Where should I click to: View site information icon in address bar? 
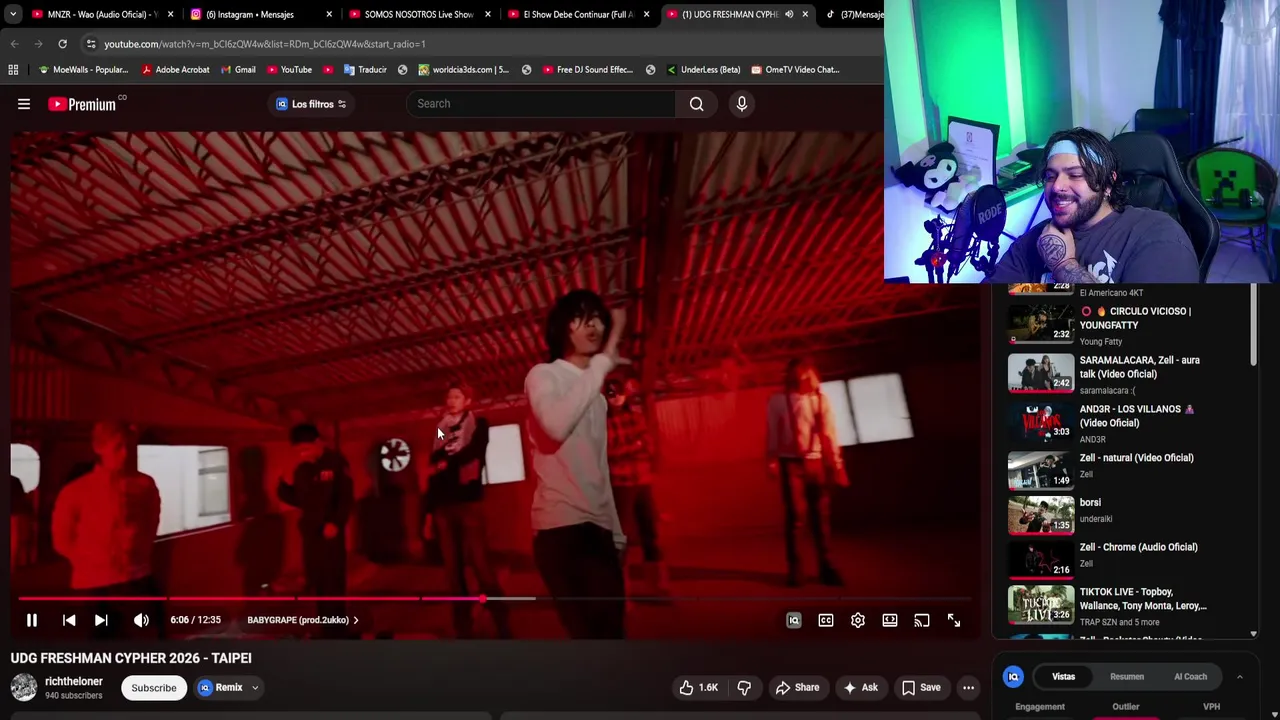[91, 44]
